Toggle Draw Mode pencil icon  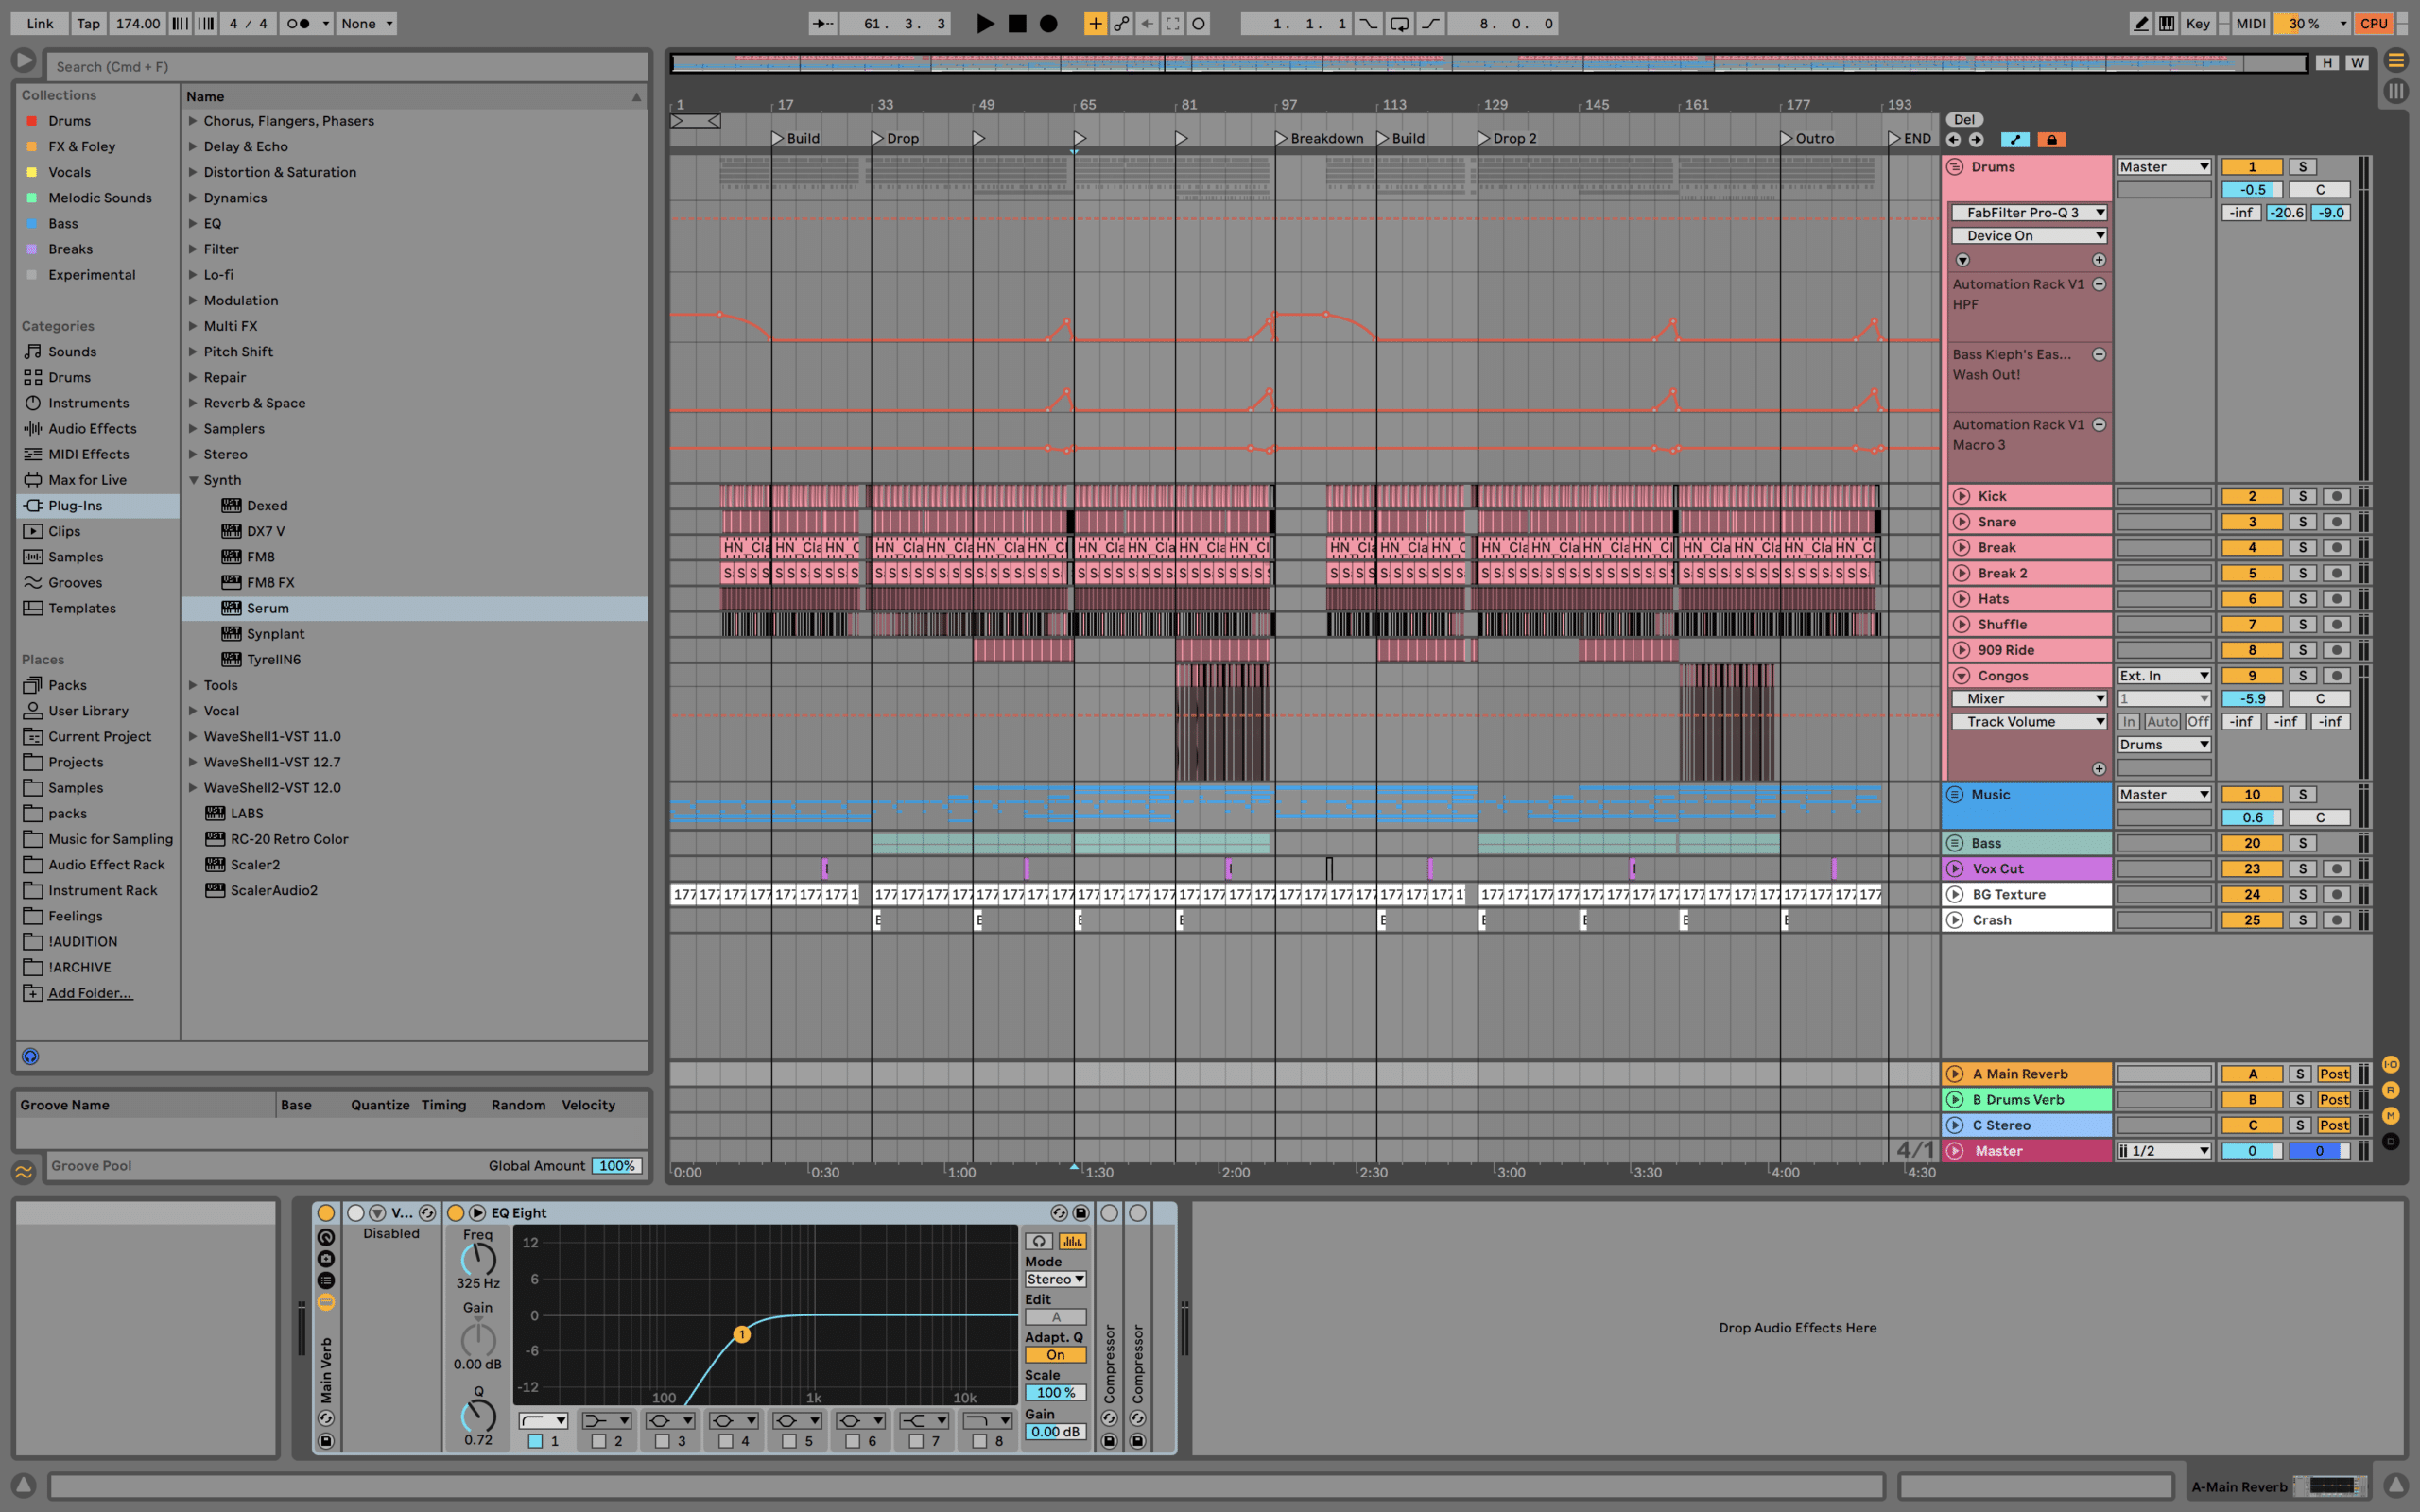2140,23
